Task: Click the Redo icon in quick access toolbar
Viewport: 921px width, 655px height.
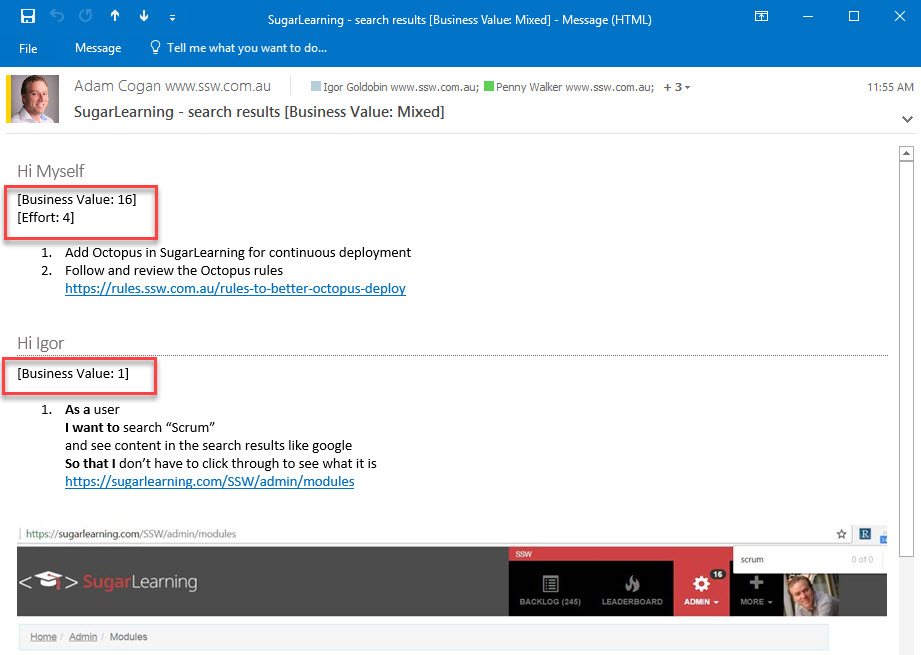Action: point(86,16)
